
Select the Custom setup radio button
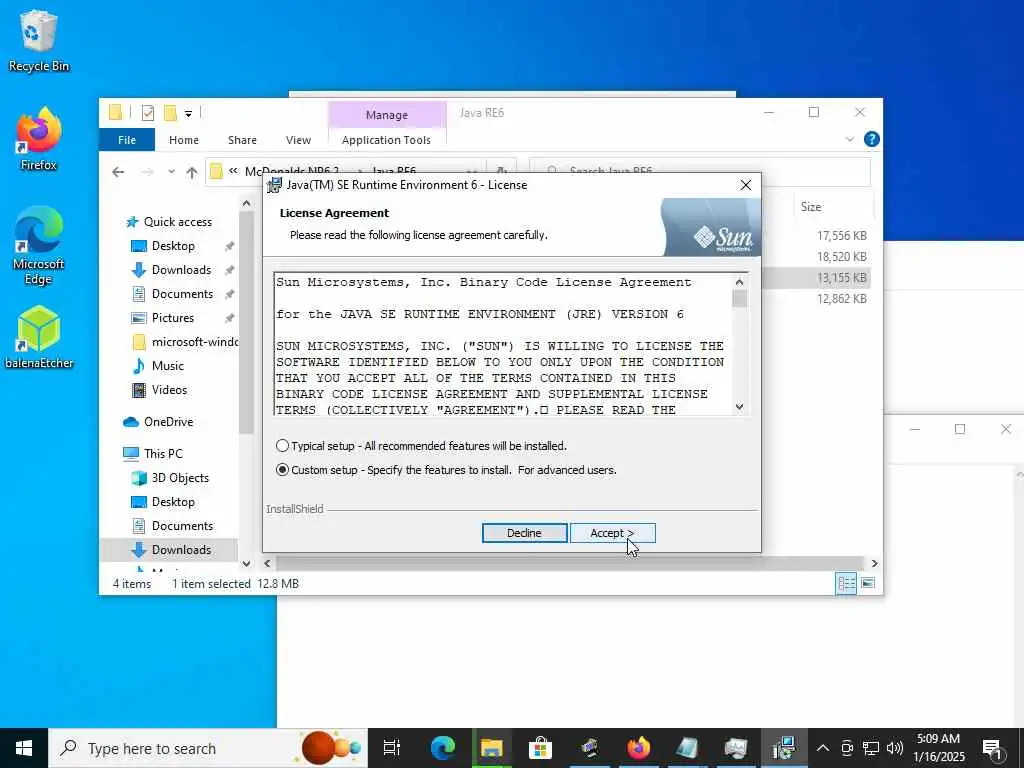[283, 470]
